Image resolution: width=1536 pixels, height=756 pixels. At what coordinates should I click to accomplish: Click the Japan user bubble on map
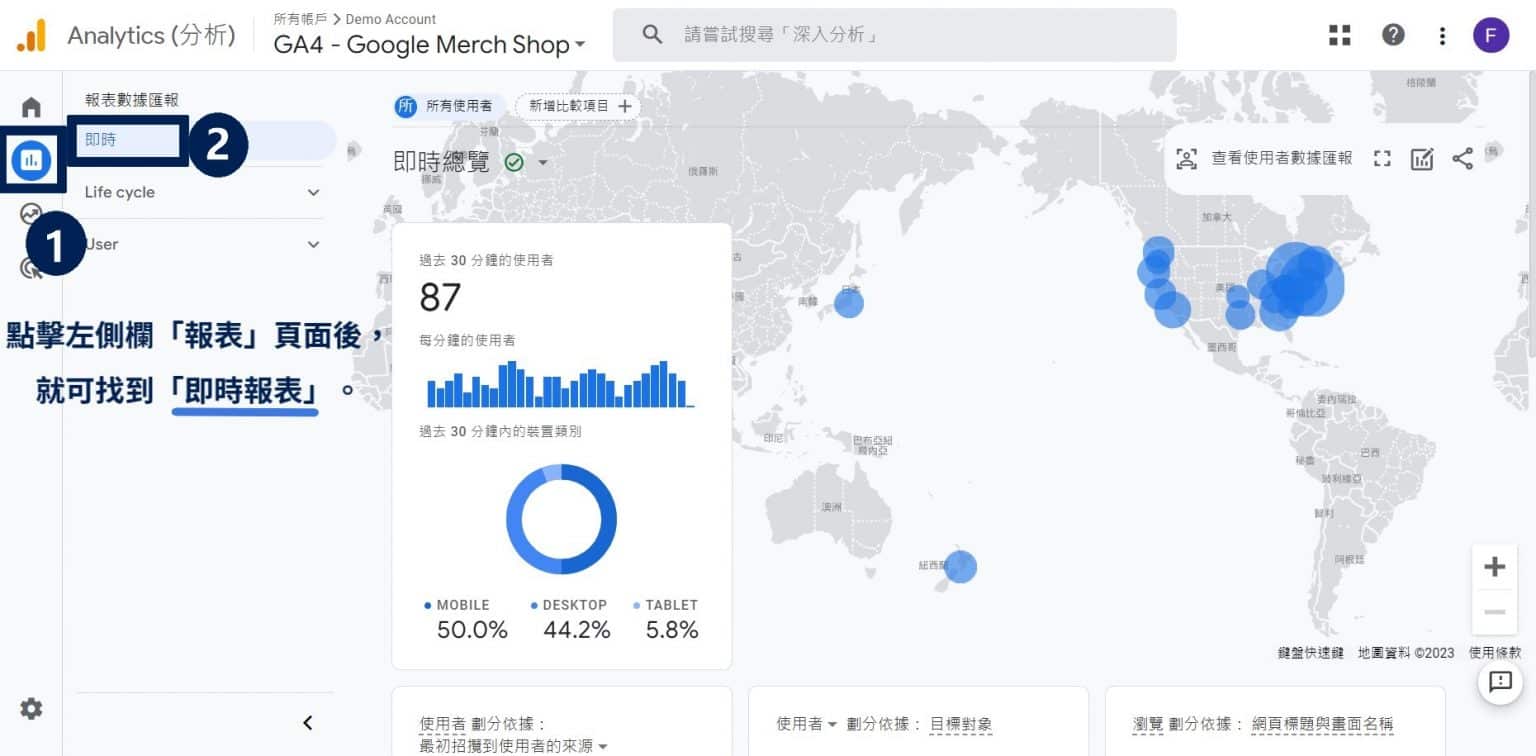coord(848,303)
